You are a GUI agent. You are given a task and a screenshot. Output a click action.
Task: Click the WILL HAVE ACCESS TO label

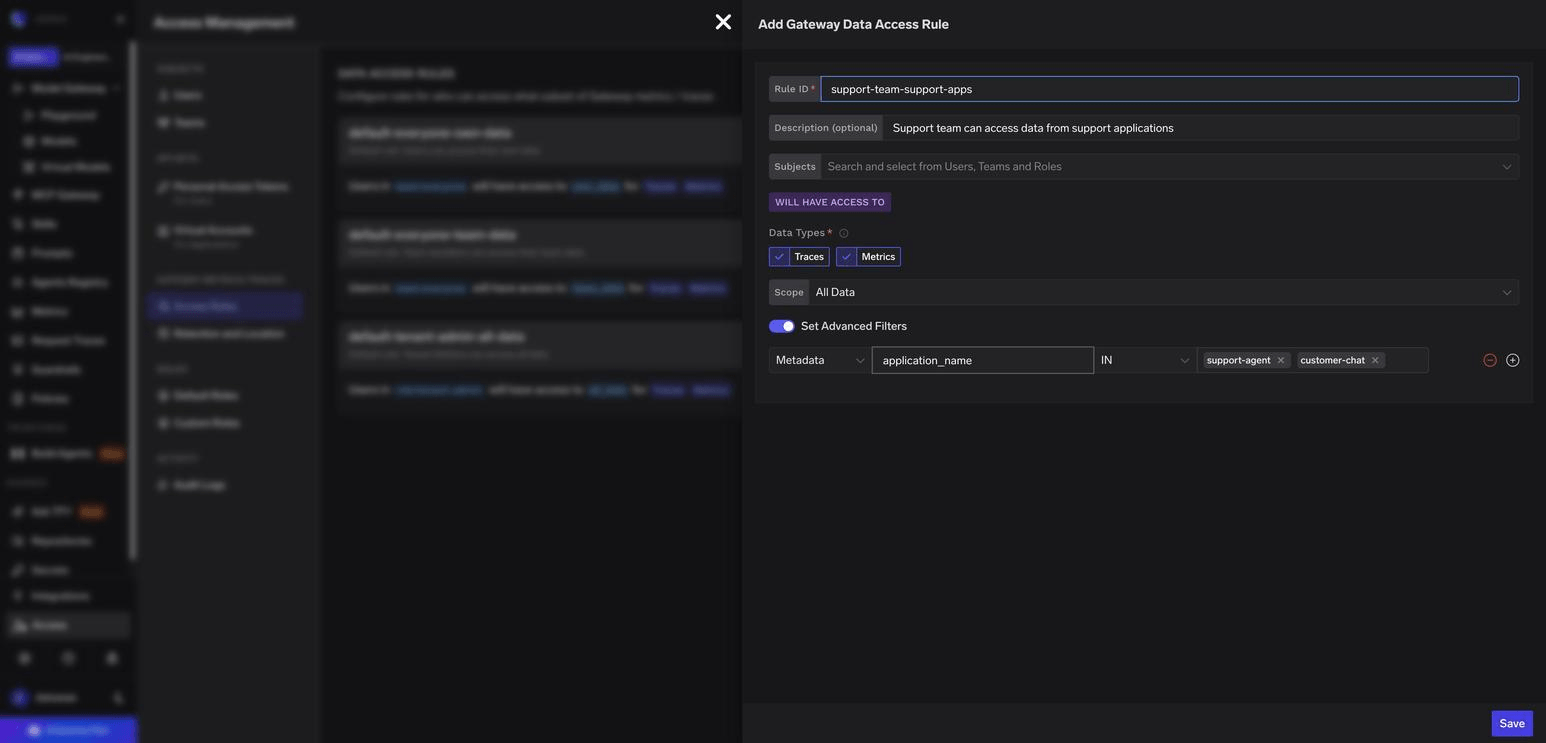830,202
